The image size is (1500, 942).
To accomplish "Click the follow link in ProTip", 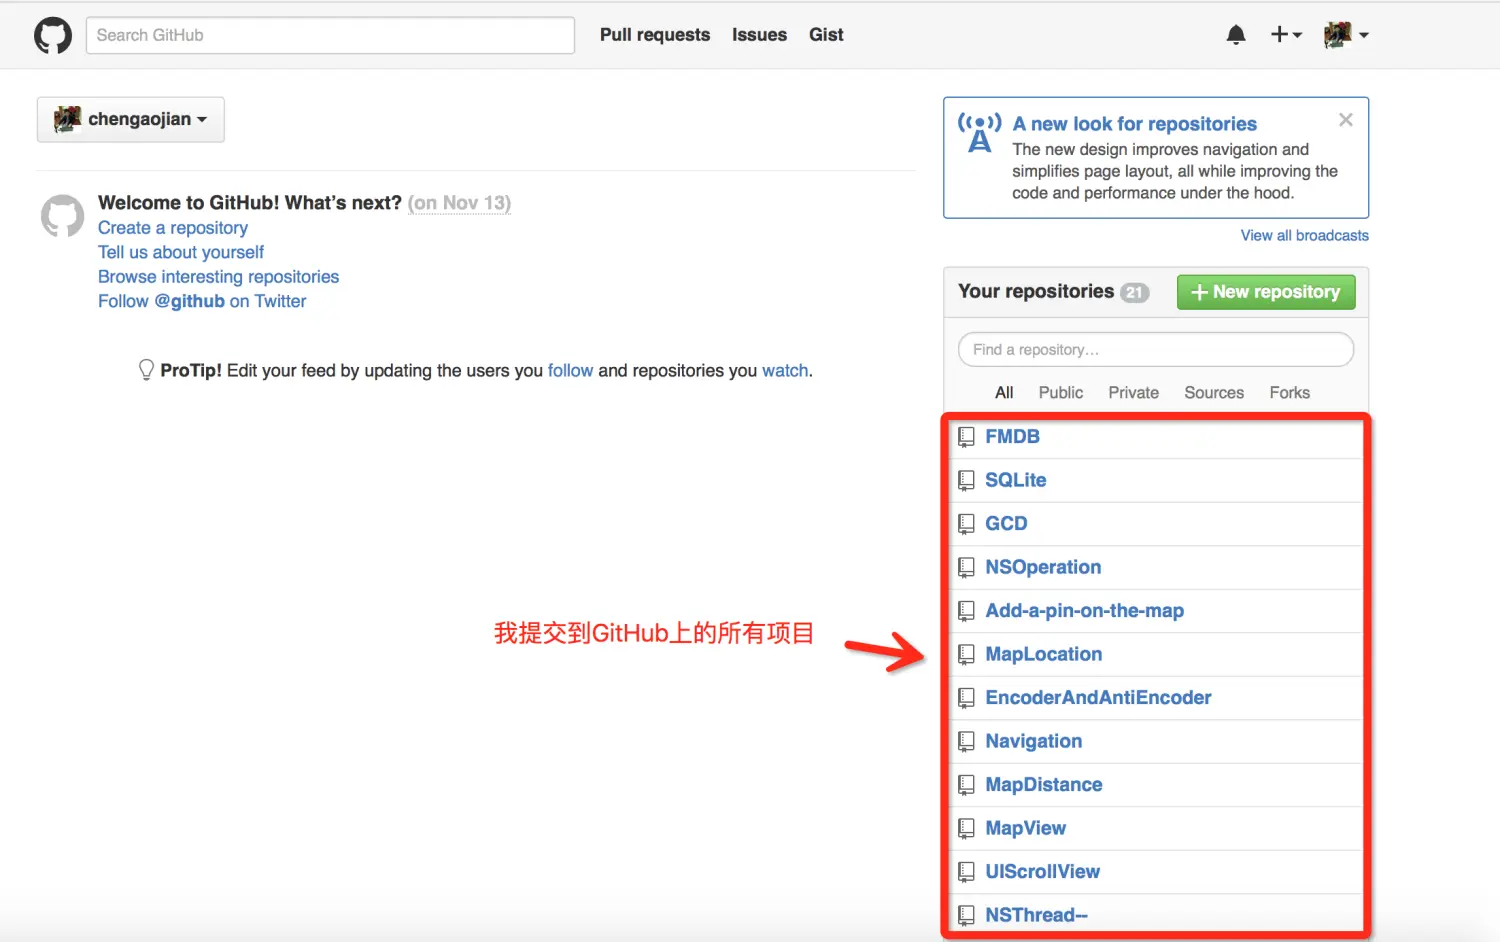I will (x=570, y=370).
